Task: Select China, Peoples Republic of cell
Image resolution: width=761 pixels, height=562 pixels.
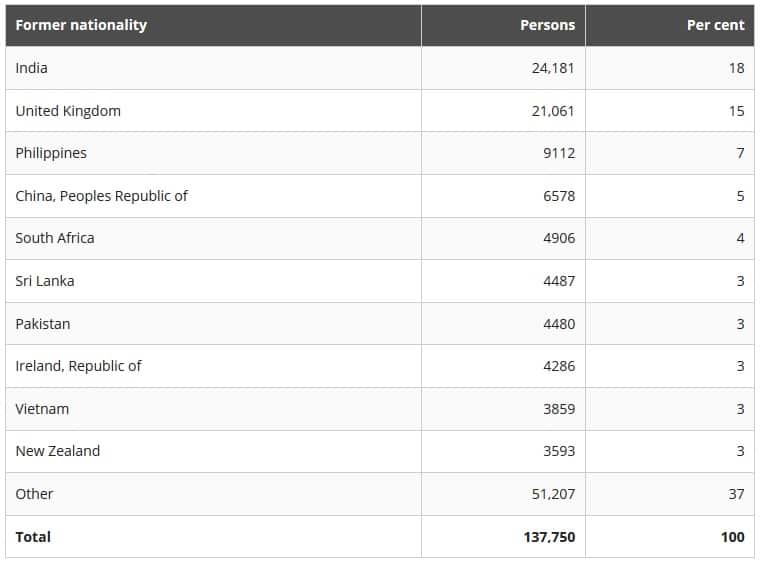Action: tap(101, 196)
